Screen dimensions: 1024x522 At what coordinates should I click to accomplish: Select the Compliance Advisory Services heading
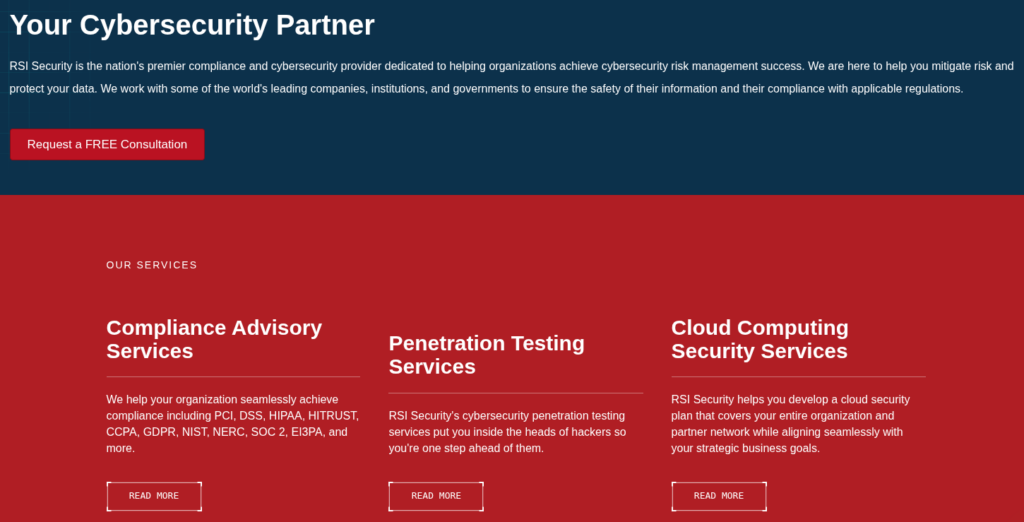pyautogui.click(x=214, y=339)
